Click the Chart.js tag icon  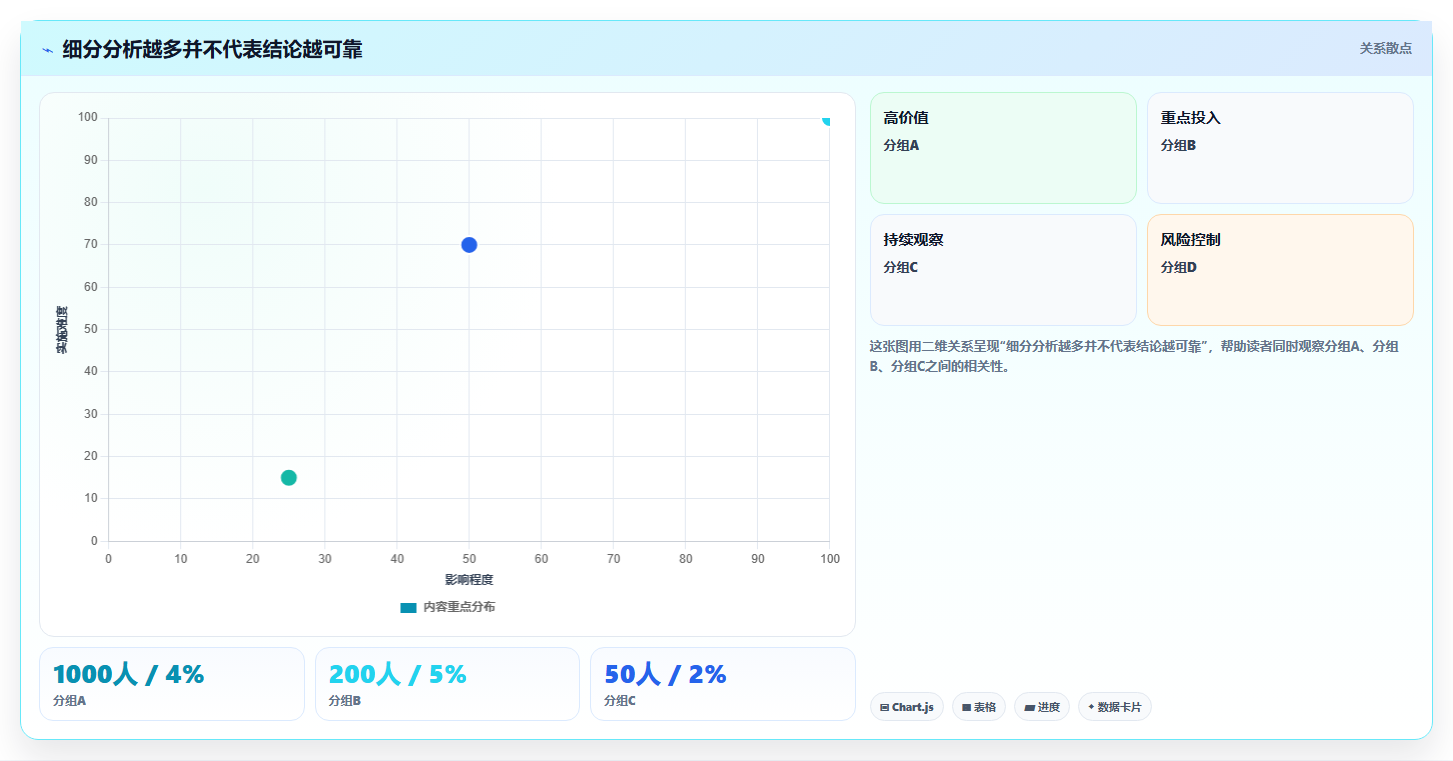tap(885, 707)
